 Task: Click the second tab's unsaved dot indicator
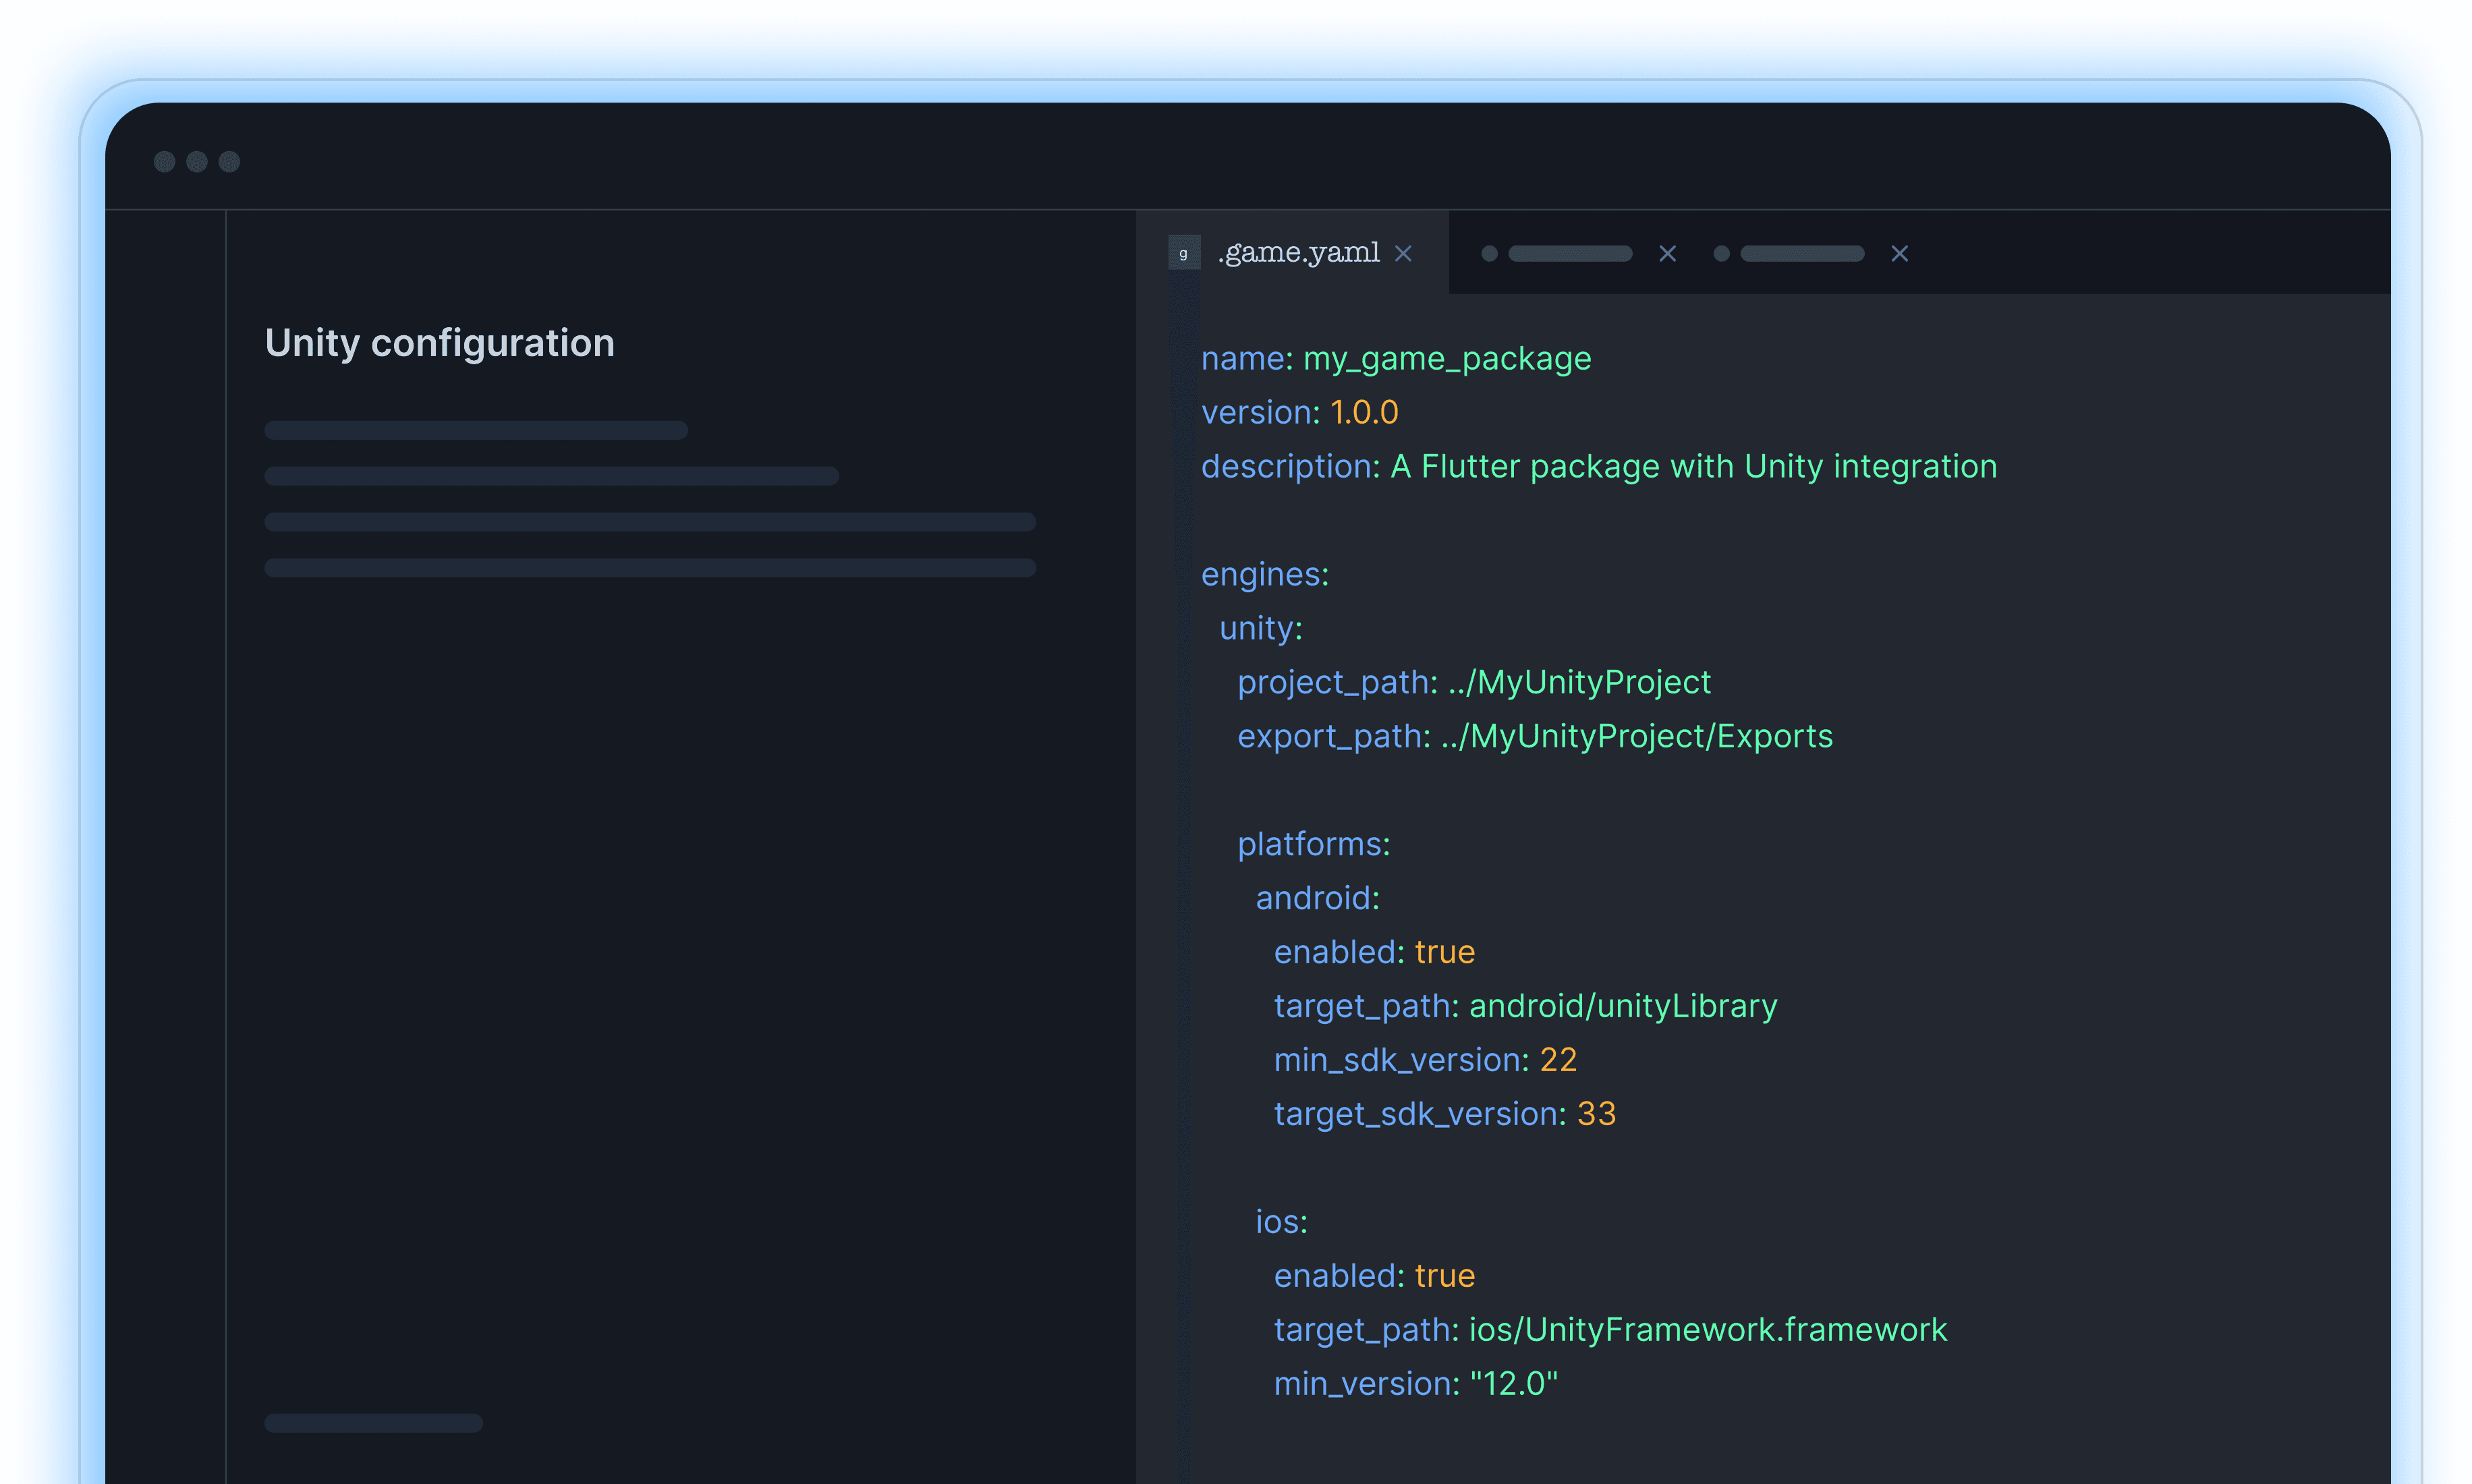pos(1489,254)
